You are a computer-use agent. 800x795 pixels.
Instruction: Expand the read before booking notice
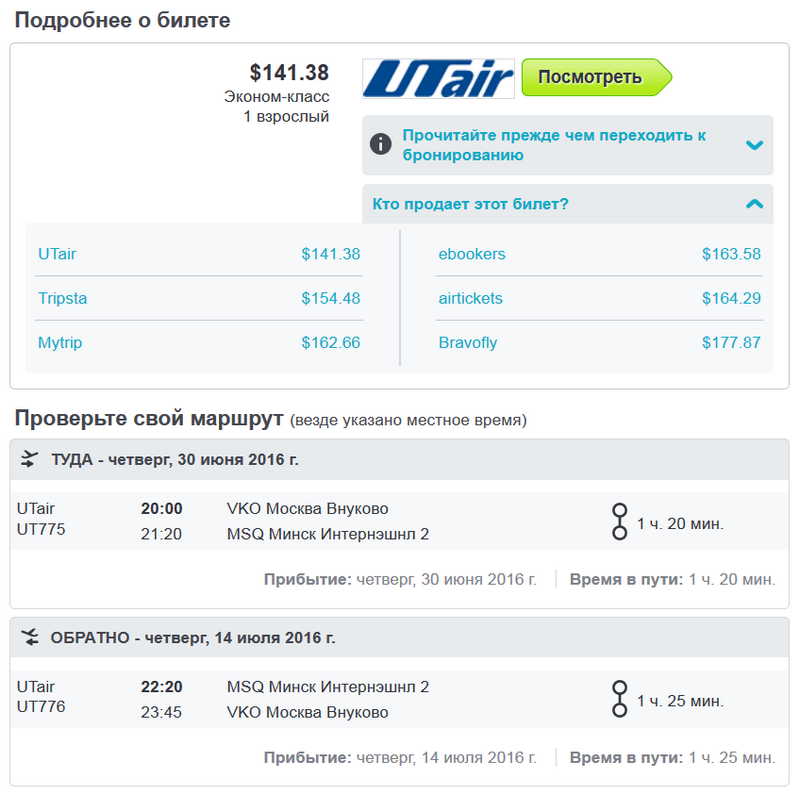point(567,145)
